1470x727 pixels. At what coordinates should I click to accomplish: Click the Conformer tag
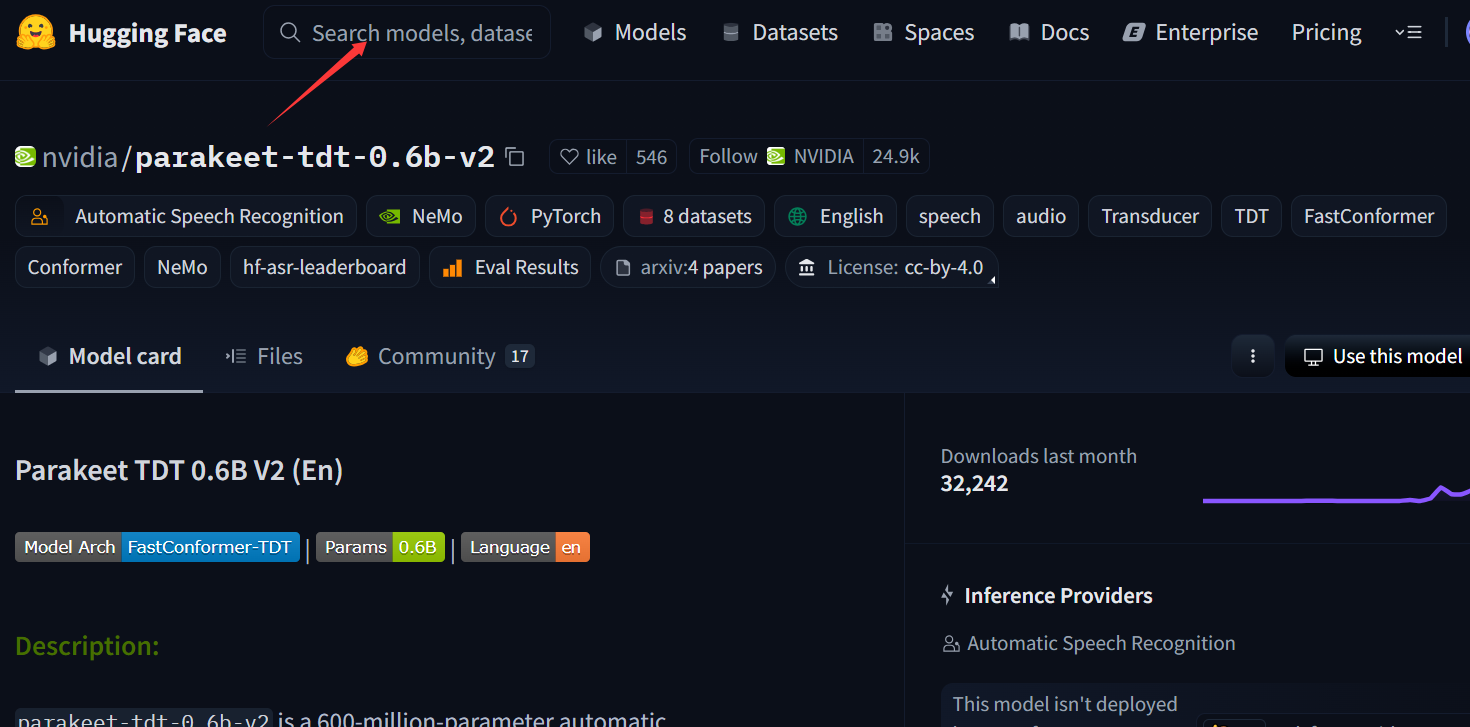point(75,267)
